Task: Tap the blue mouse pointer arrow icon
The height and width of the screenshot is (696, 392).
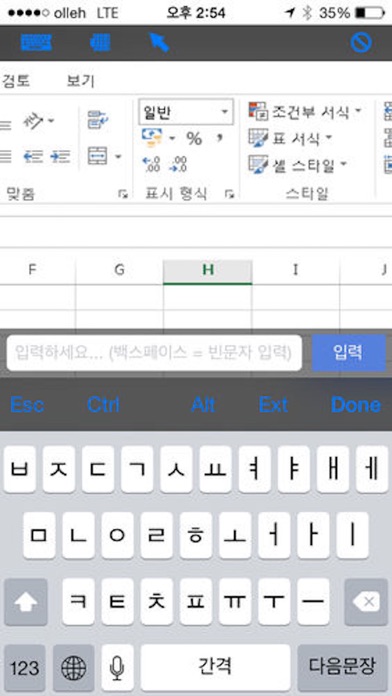Action: [159, 42]
